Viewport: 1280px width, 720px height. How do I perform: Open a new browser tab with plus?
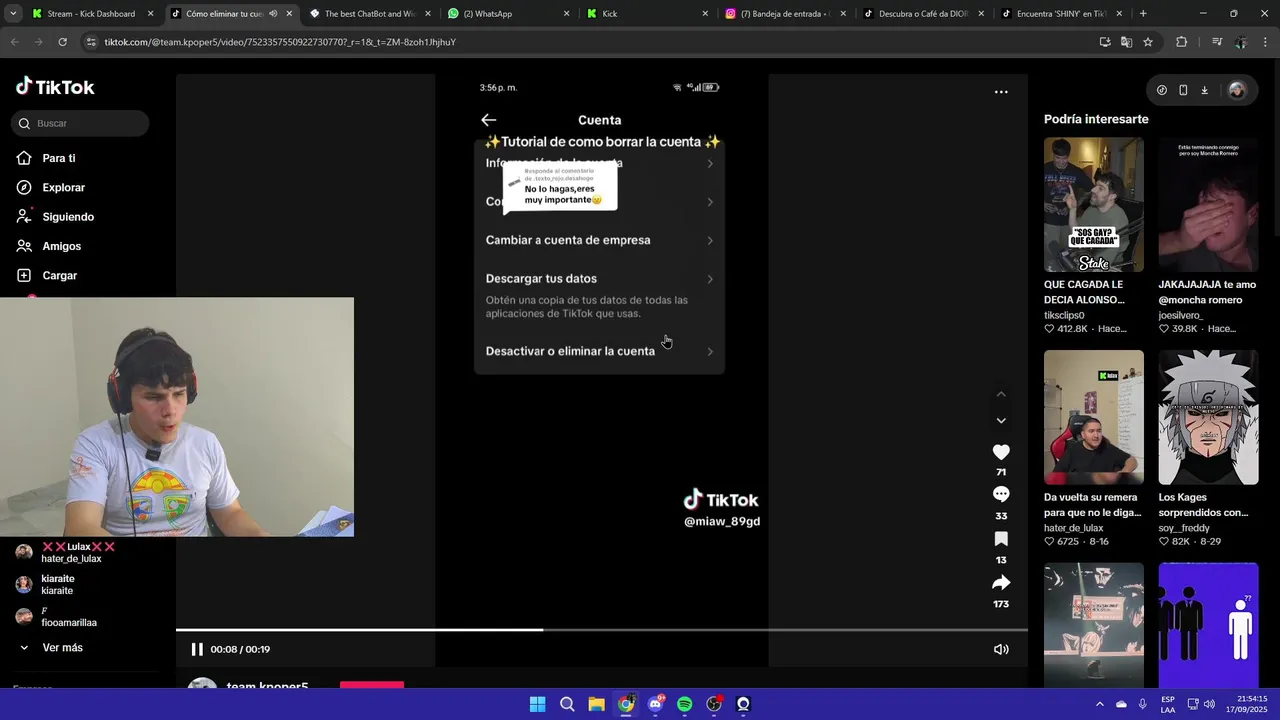[1143, 14]
